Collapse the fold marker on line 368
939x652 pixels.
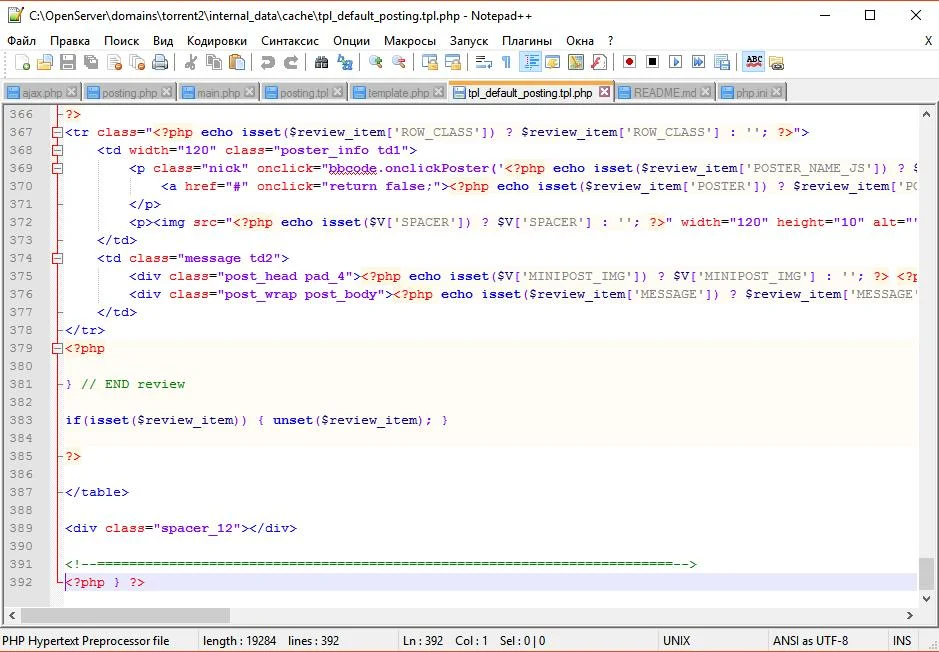[57, 150]
